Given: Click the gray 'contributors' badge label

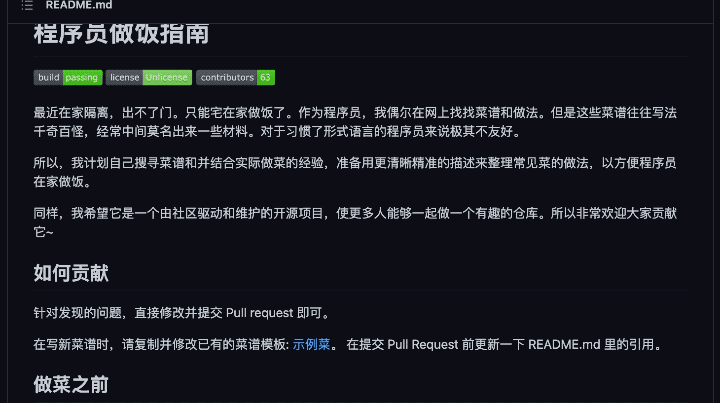Looking at the screenshot, I should [x=226, y=78].
